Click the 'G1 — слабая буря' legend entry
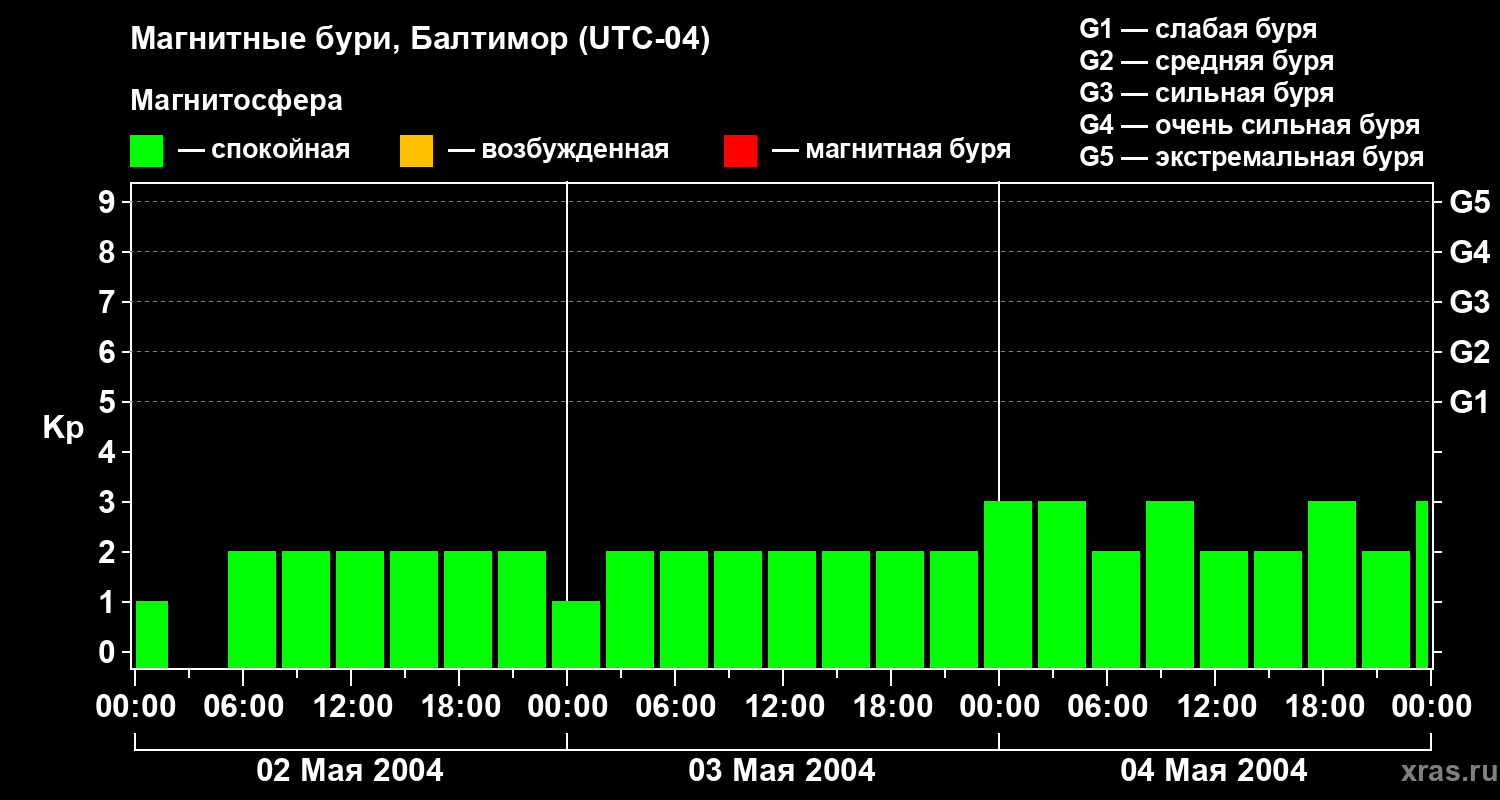The image size is (1500, 800). click(x=1198, y=29)
